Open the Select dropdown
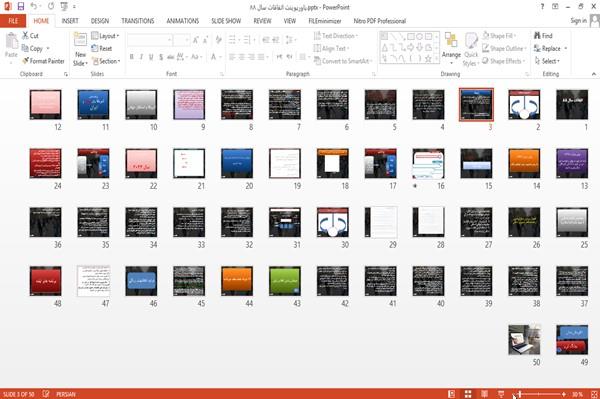600x399 pixels. click(x=547, y=61)
